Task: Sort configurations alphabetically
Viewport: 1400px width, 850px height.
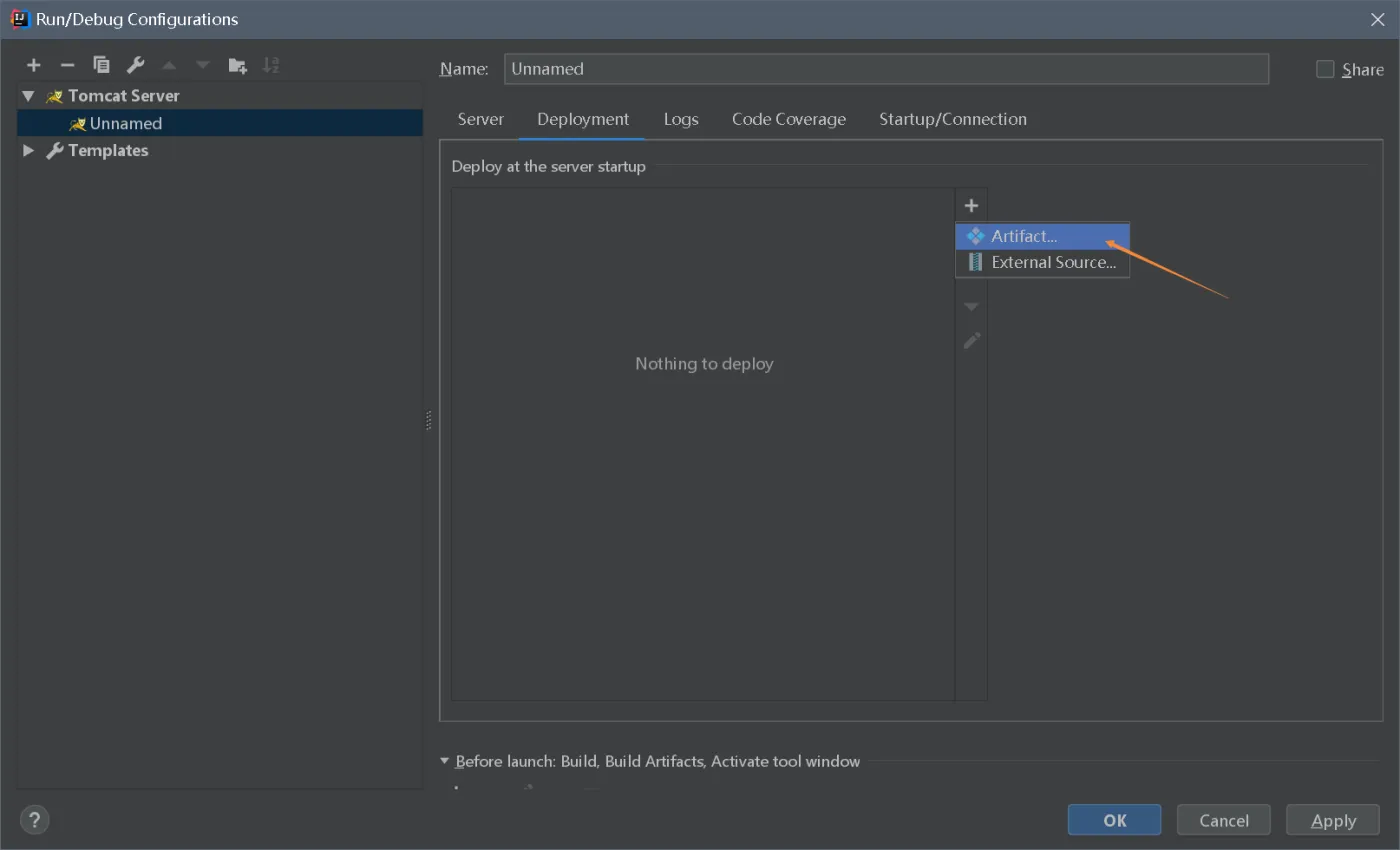Action: [x=270, y=65]
